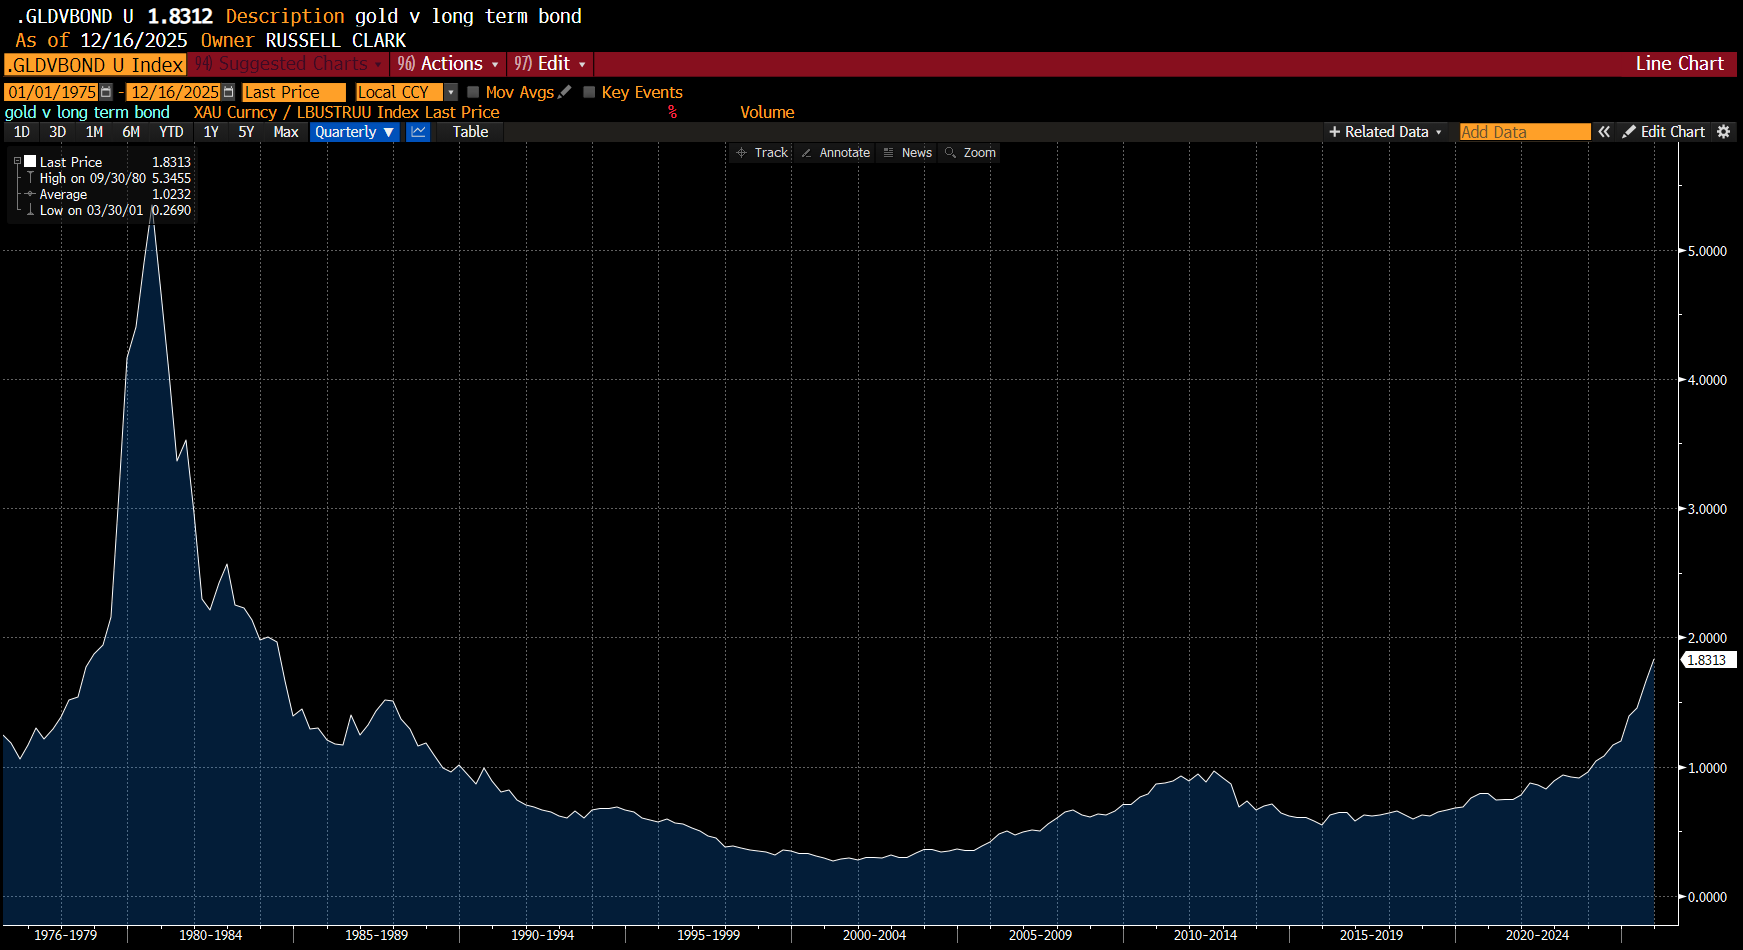Expand the Local CCY currency dropdown

tap(451, 92)
